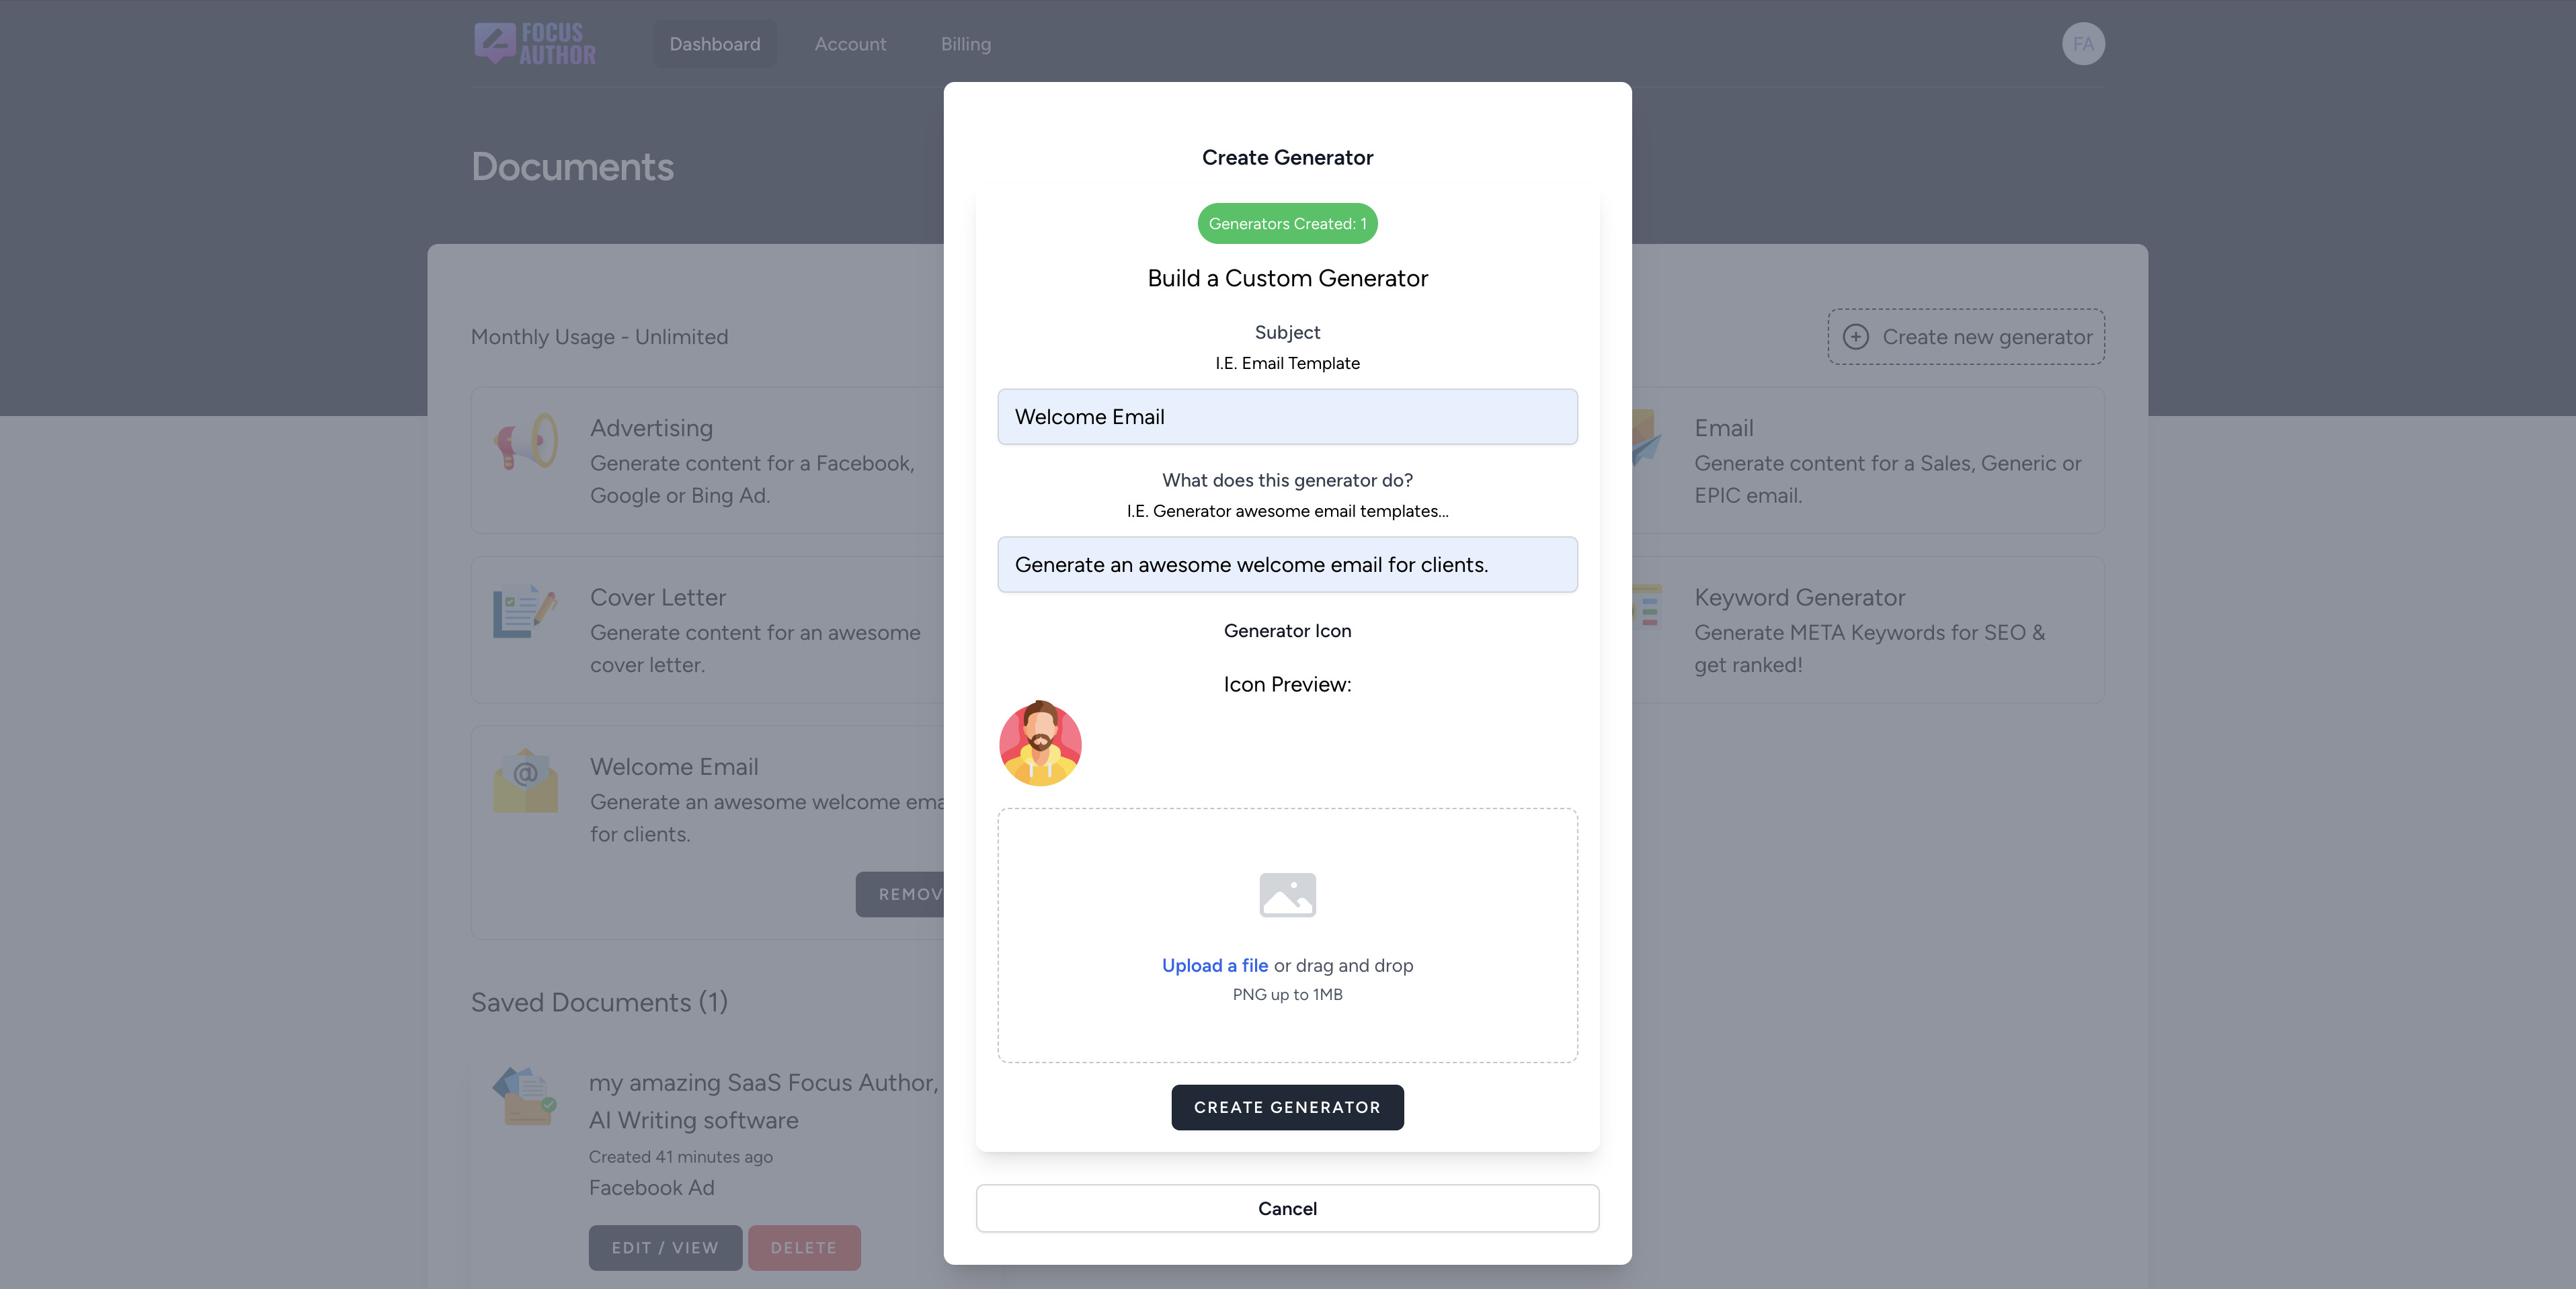This screenshot has width=2576, height=1289.
Task: Click the Generators Created badge
Action: click(x=1287, y=224)
